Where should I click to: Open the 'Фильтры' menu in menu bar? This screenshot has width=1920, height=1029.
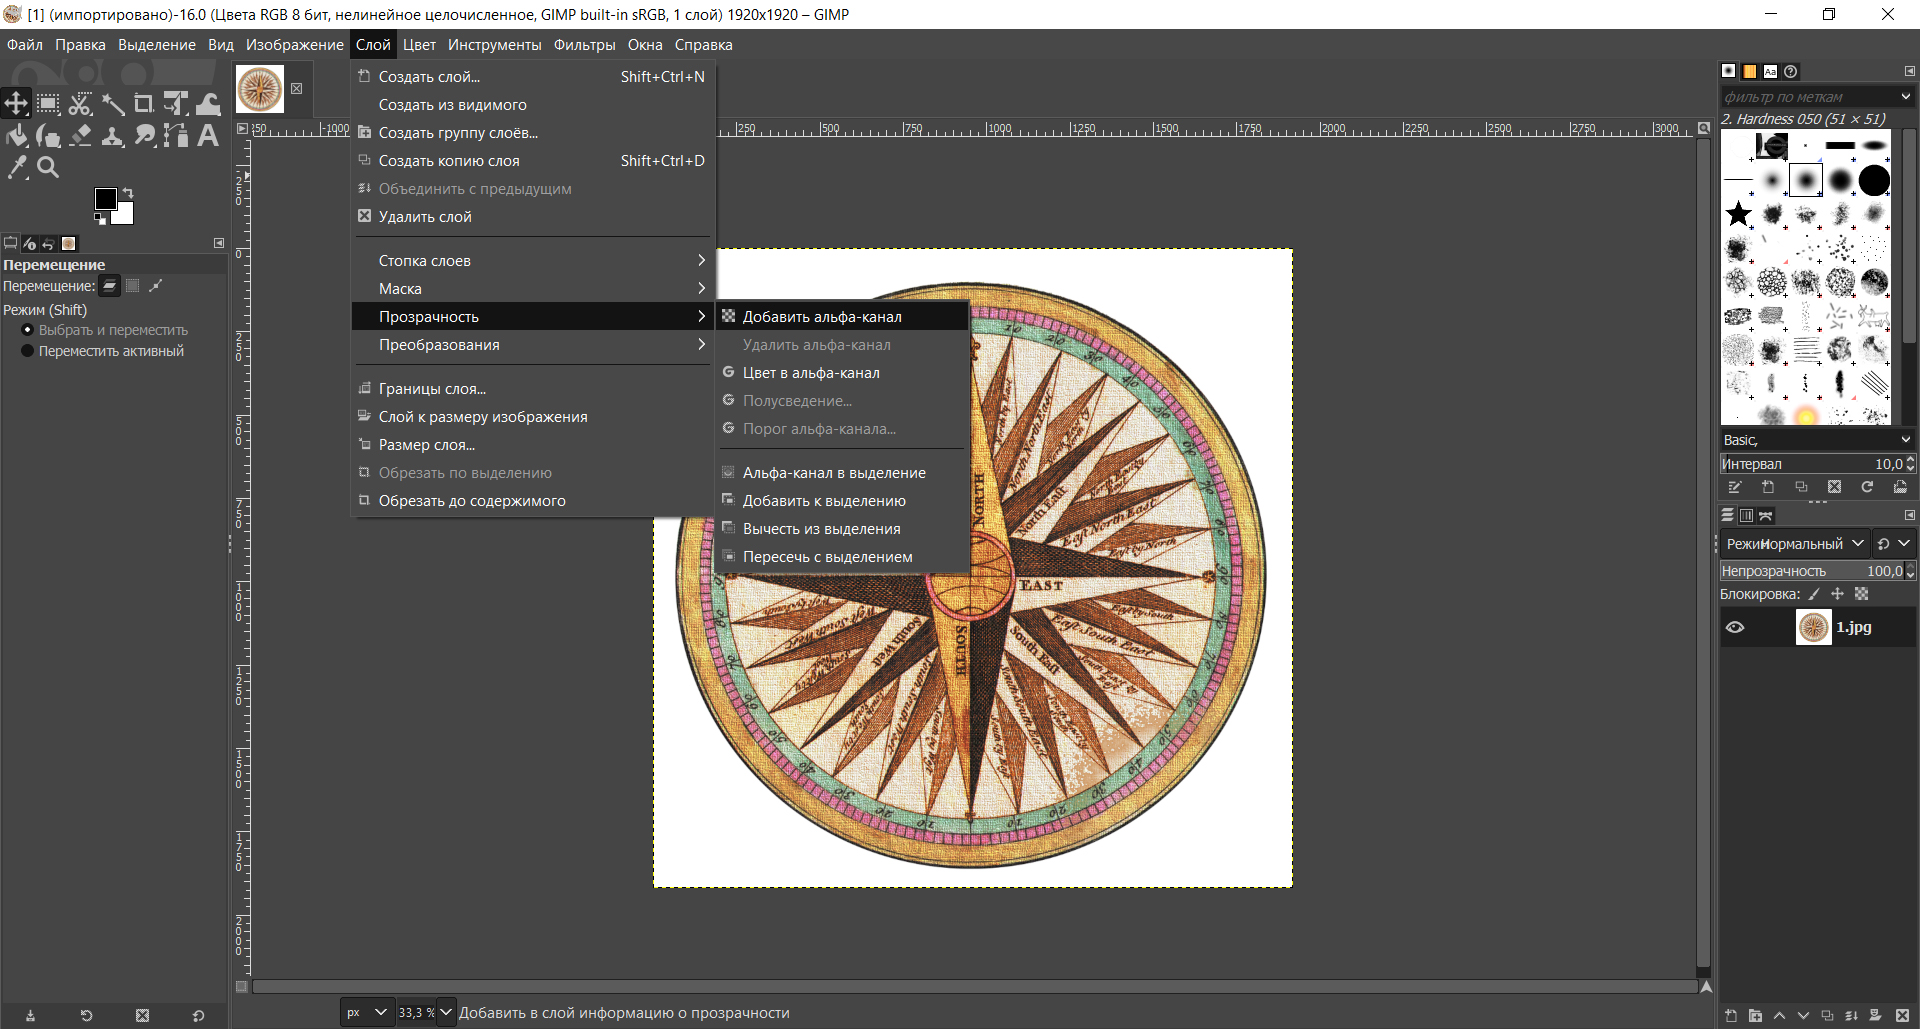[584, 44]
